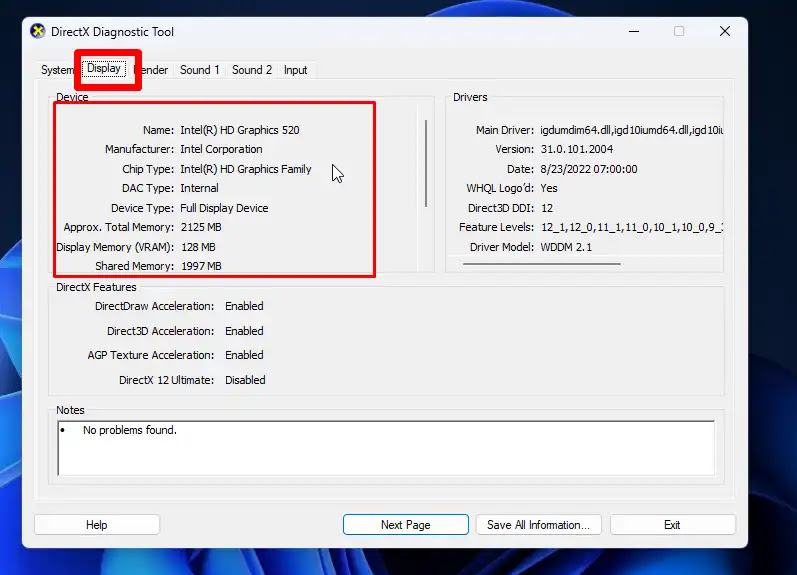Screen dimensions: 797x575
Task: Minimize the DirectX Diagnostic Tool window
Action: (634, 32)
